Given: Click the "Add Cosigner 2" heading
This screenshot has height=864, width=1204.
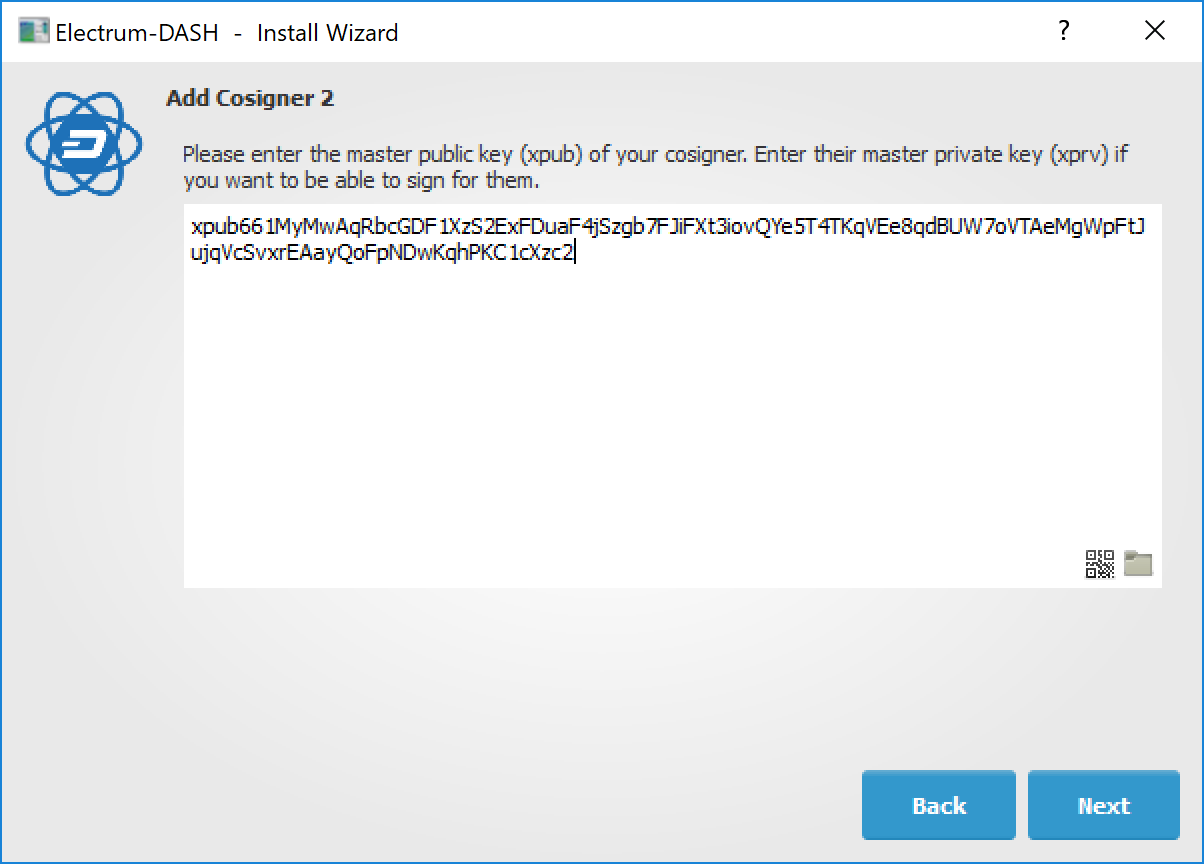Looking at the screenshot, I should 250,98.
